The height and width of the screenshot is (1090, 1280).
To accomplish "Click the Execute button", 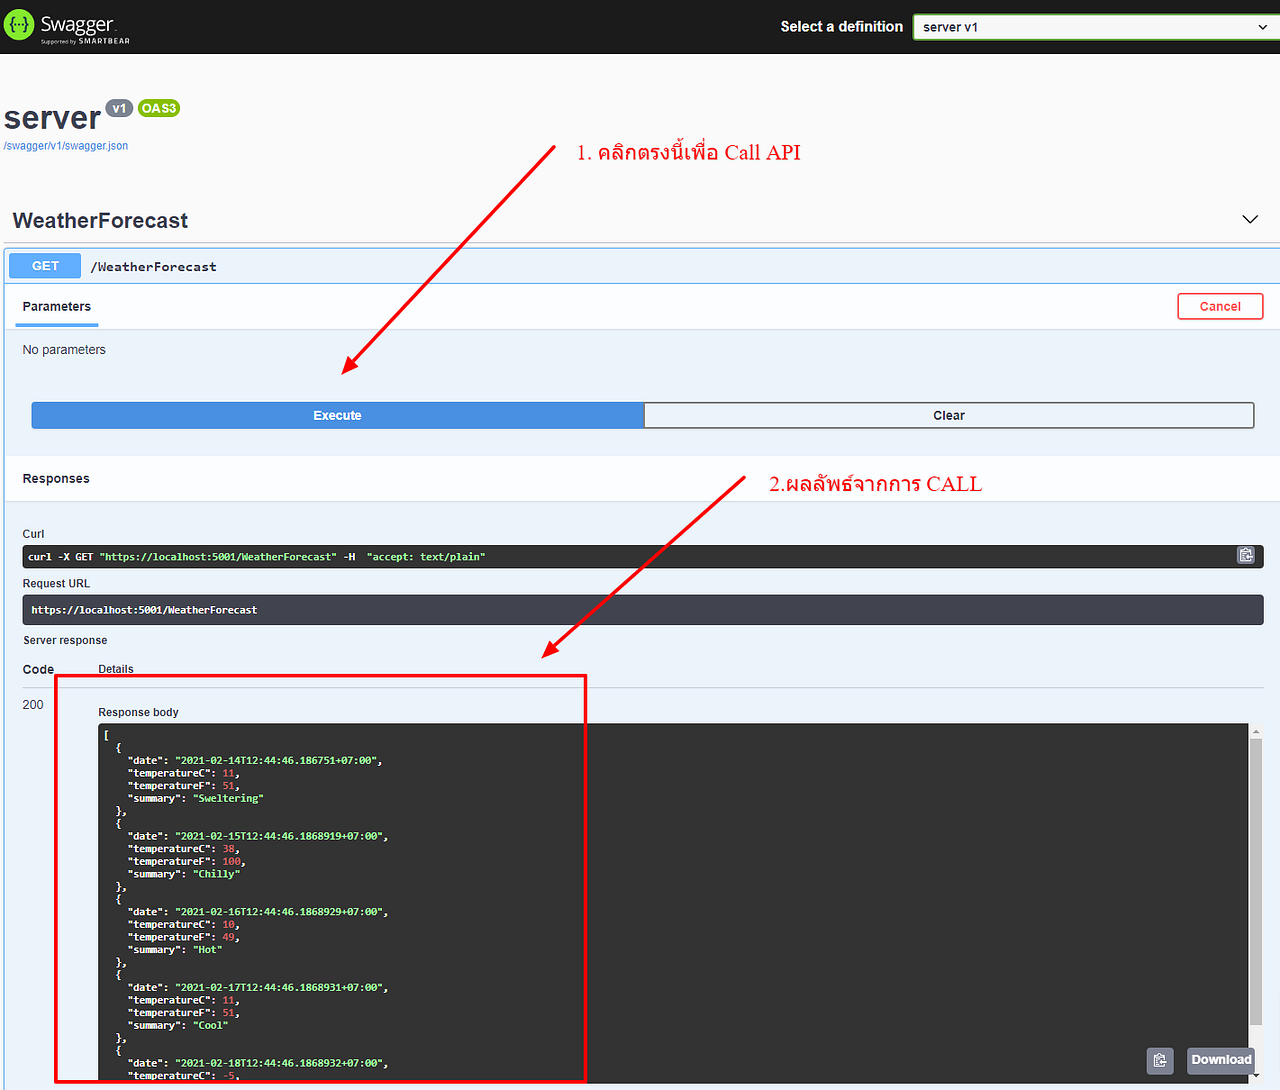I will pyautogui.click(x=337, y=415).
